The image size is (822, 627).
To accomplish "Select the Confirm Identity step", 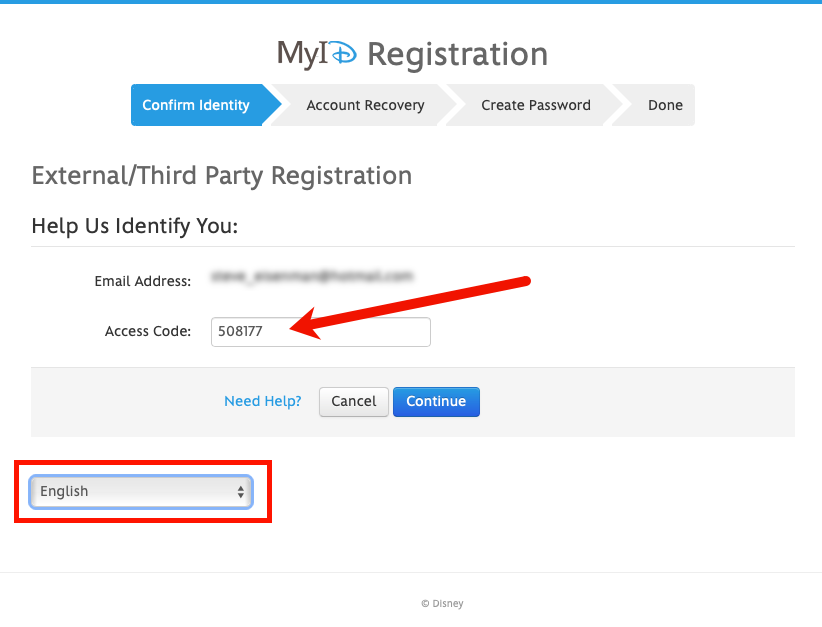I will point(196,105).
